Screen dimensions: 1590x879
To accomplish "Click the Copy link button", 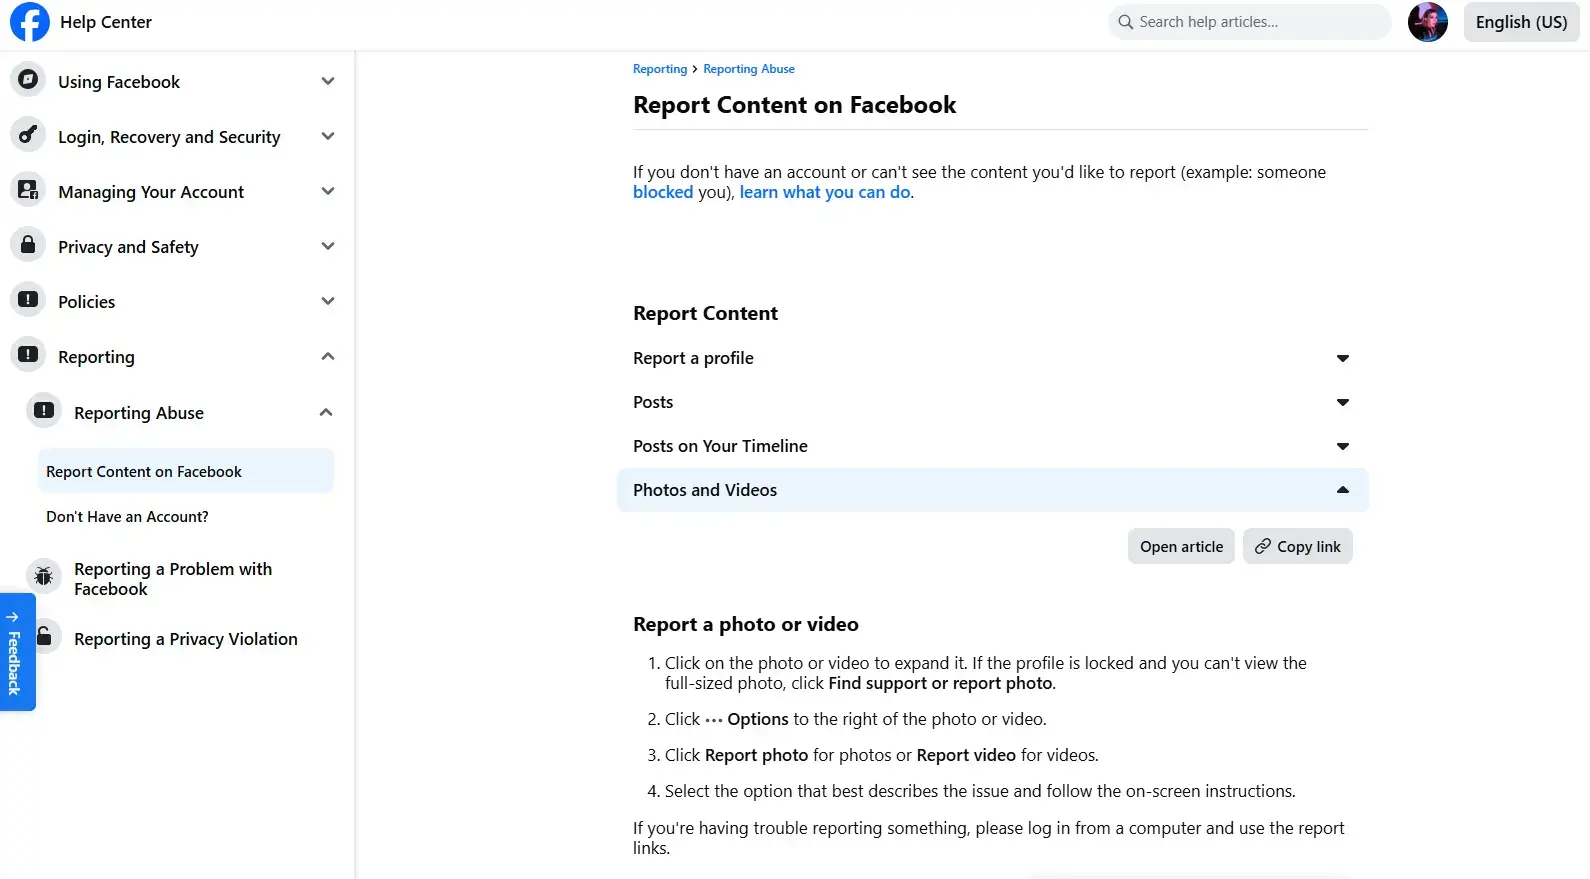I will click(x=1297, y=546).
